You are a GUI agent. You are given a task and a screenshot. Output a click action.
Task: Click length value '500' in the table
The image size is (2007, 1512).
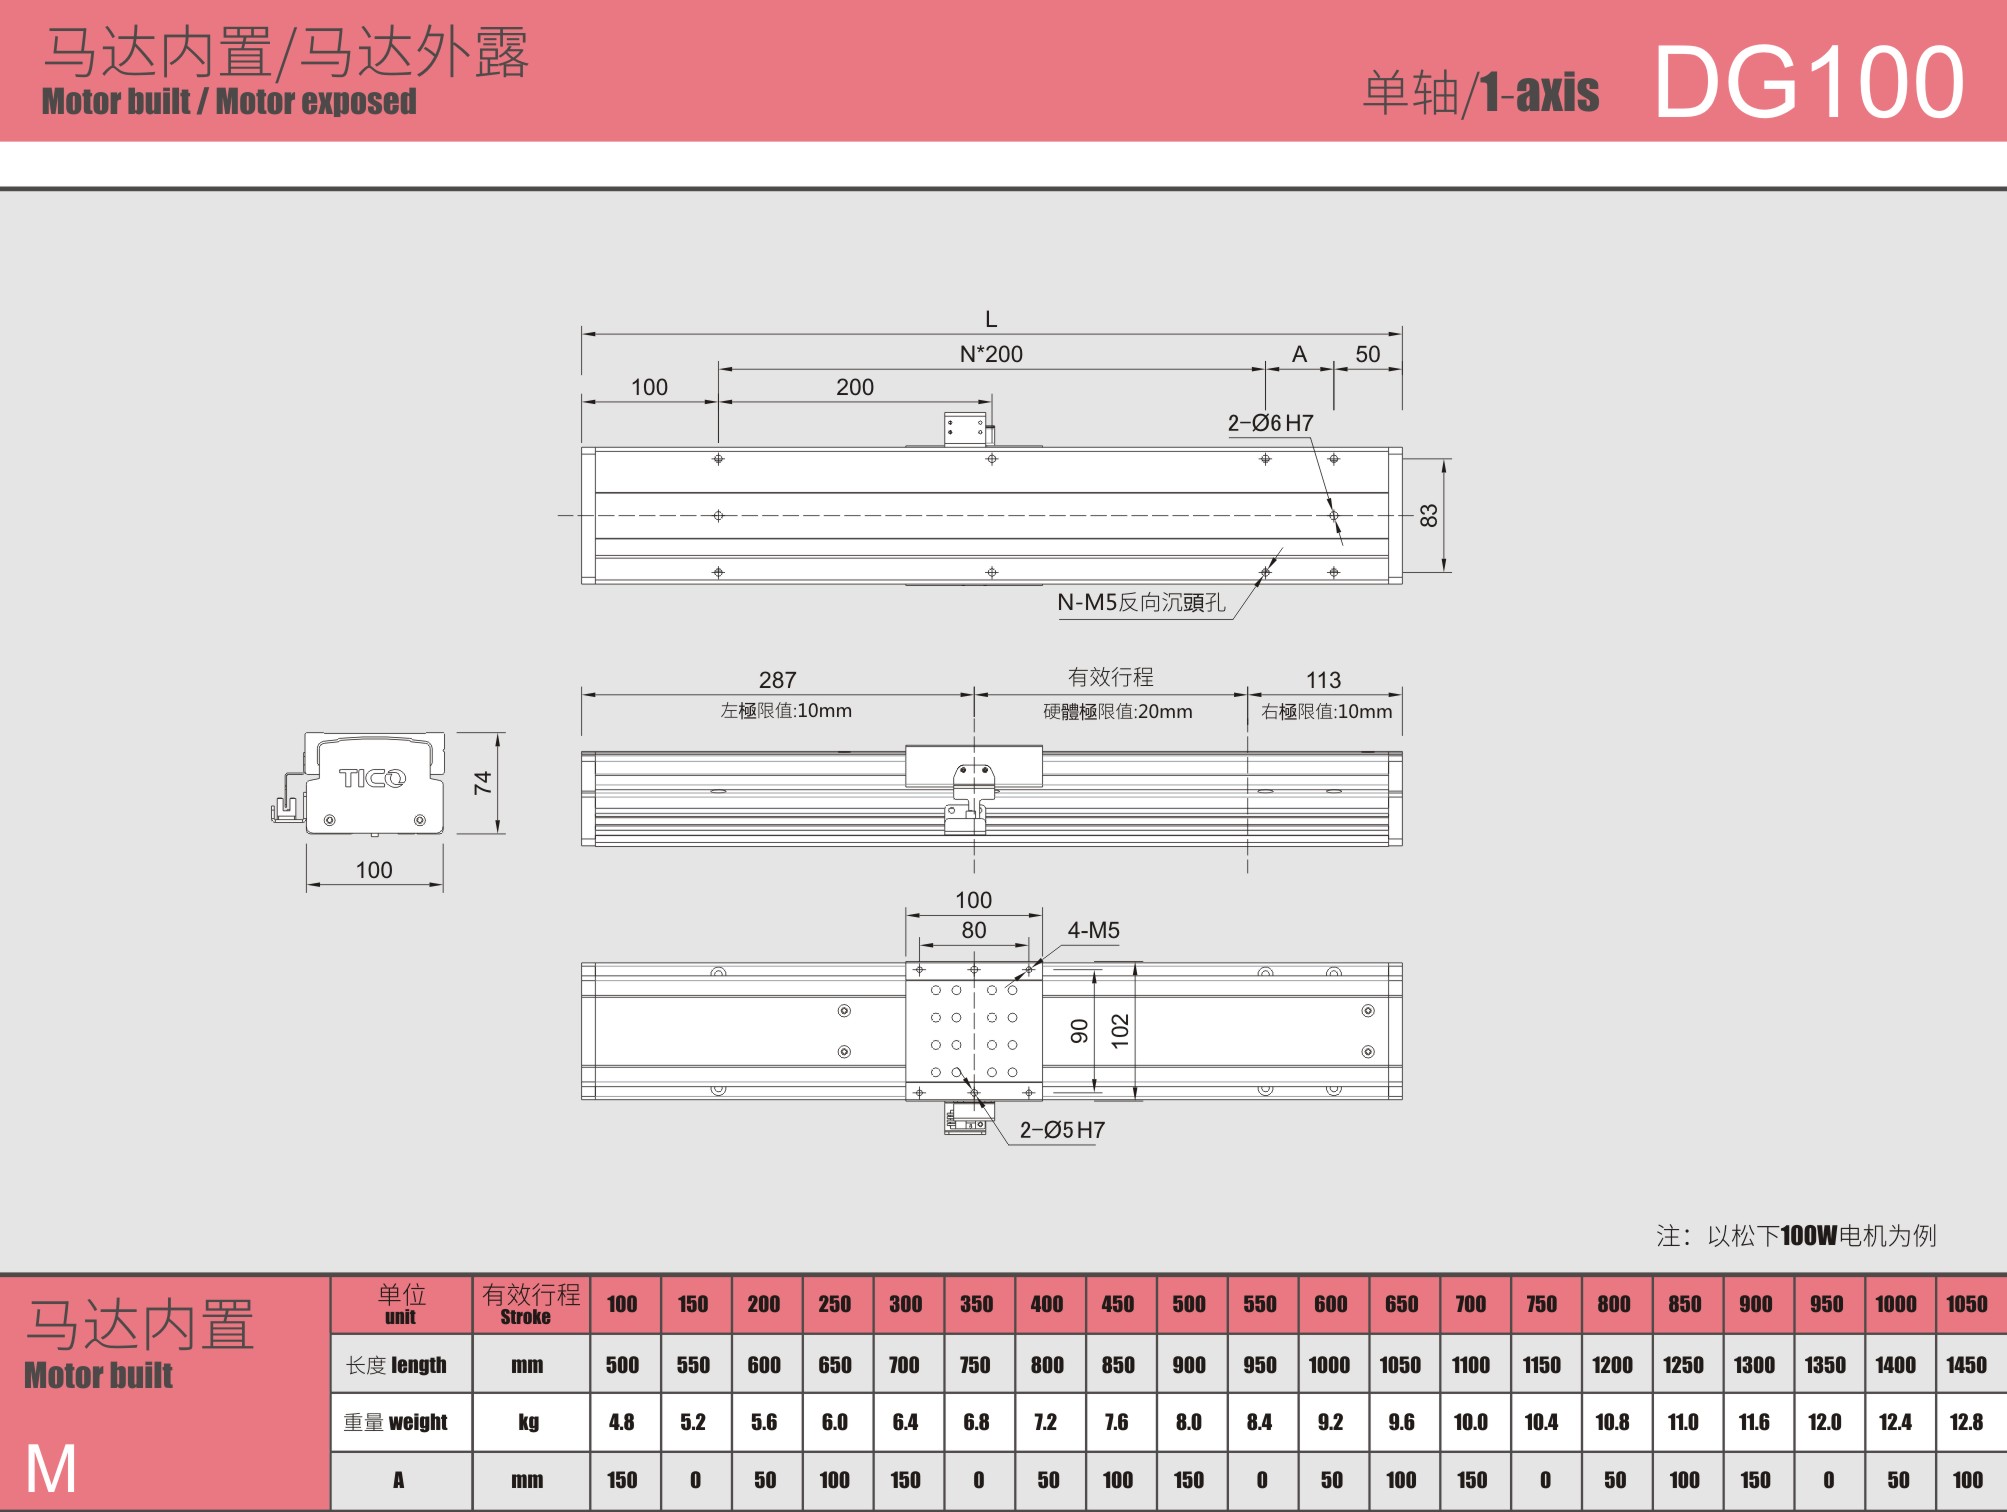[622, 1365]
